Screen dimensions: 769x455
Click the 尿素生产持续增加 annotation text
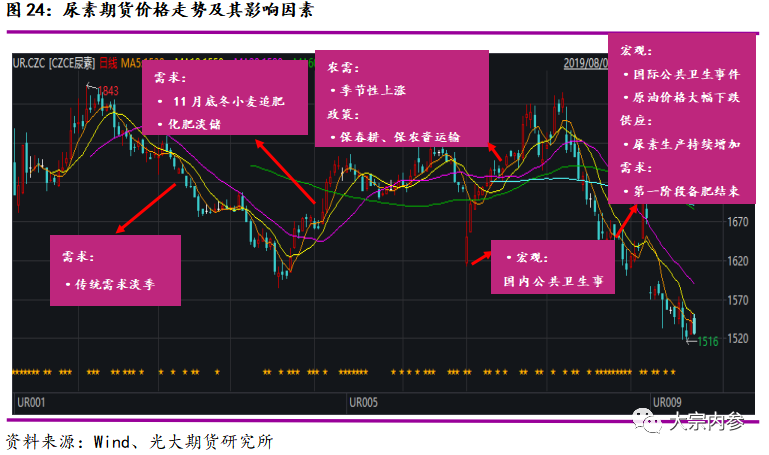coord(687,144)
